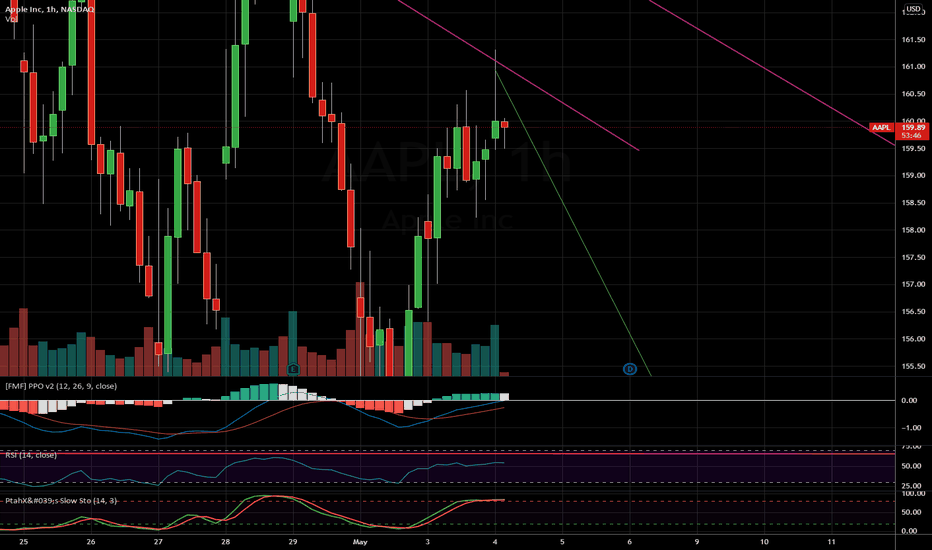This screenshot has height=550, width=932.
Task: Click date label 26 on time axis
Action: coord(90,542)
